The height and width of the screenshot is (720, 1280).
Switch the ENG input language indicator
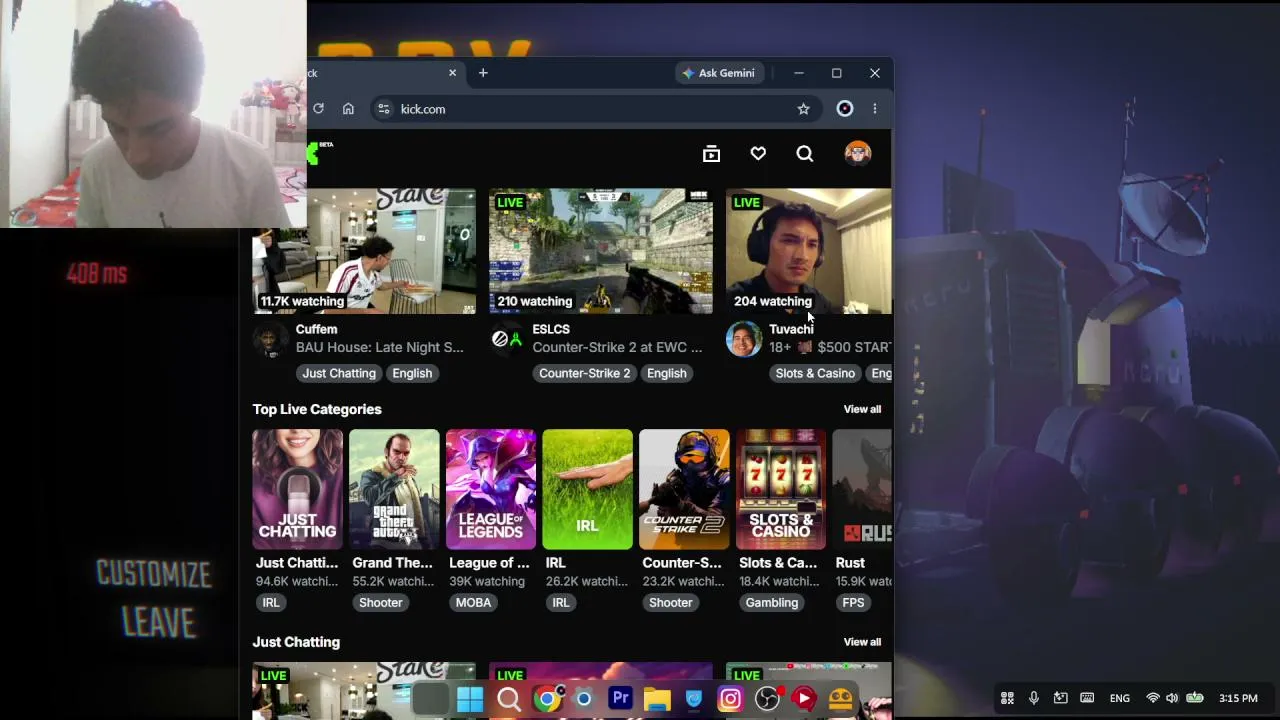(1120, 698)
